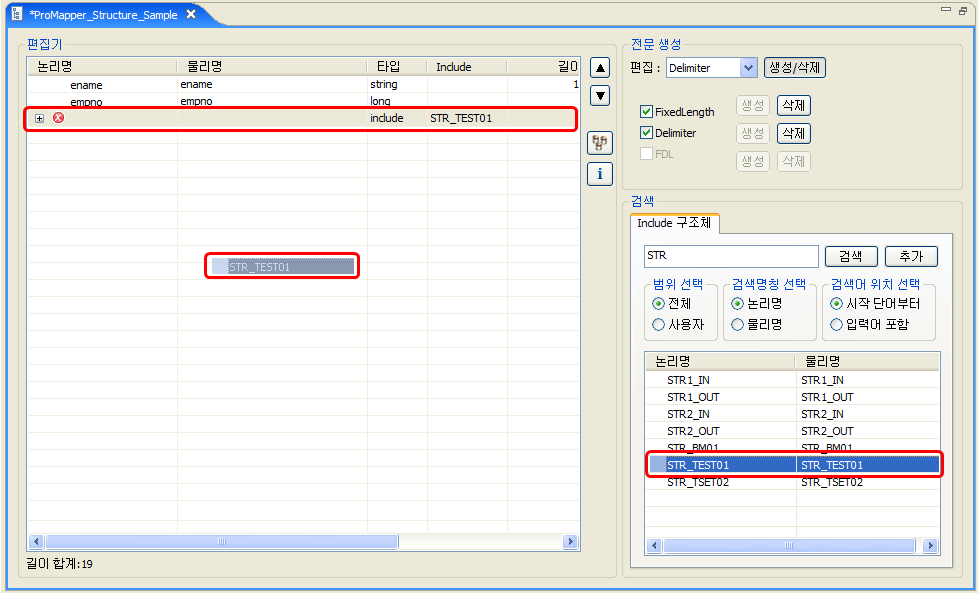
Task: Expand the include row with the plus sign
Action: 40,118
